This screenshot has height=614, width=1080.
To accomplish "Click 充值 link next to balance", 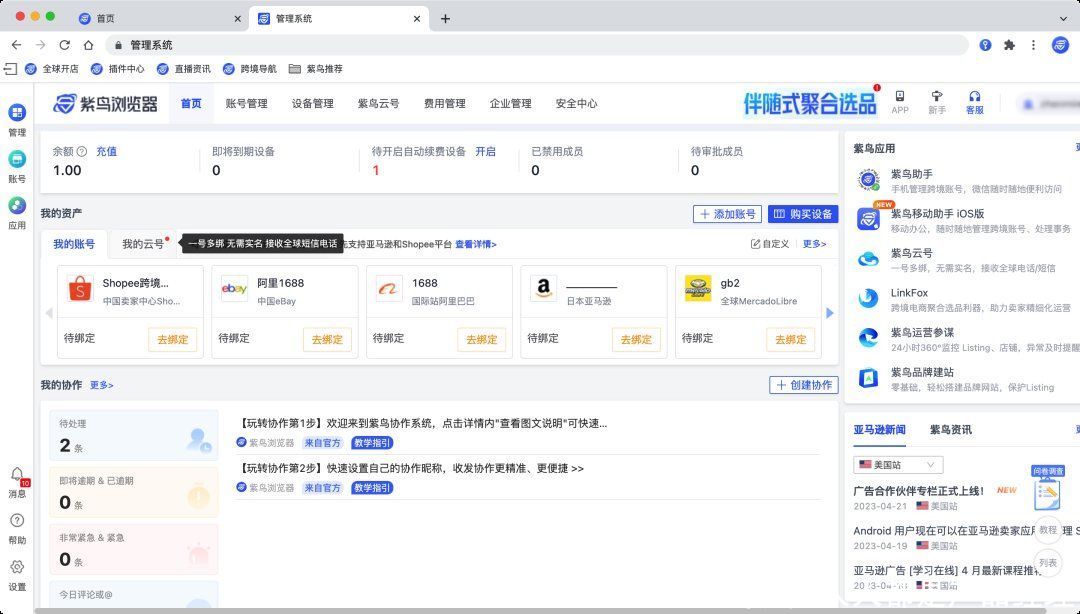I will click(x=106, y=152).
